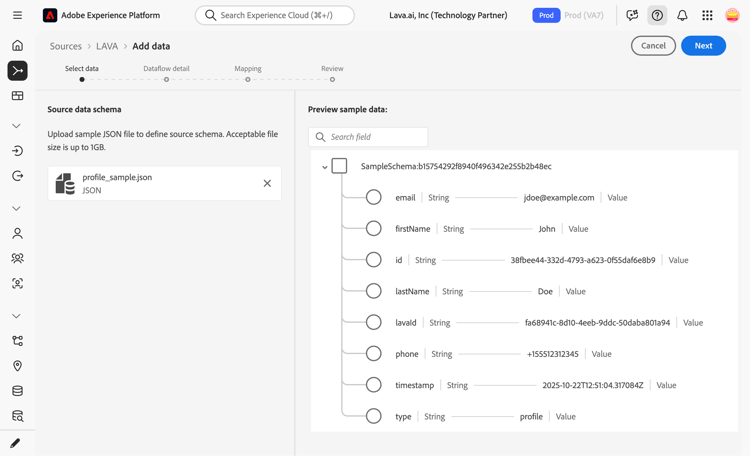Open the Data ingestion sidebar icon
750x456 pixels.
[17, 151]
